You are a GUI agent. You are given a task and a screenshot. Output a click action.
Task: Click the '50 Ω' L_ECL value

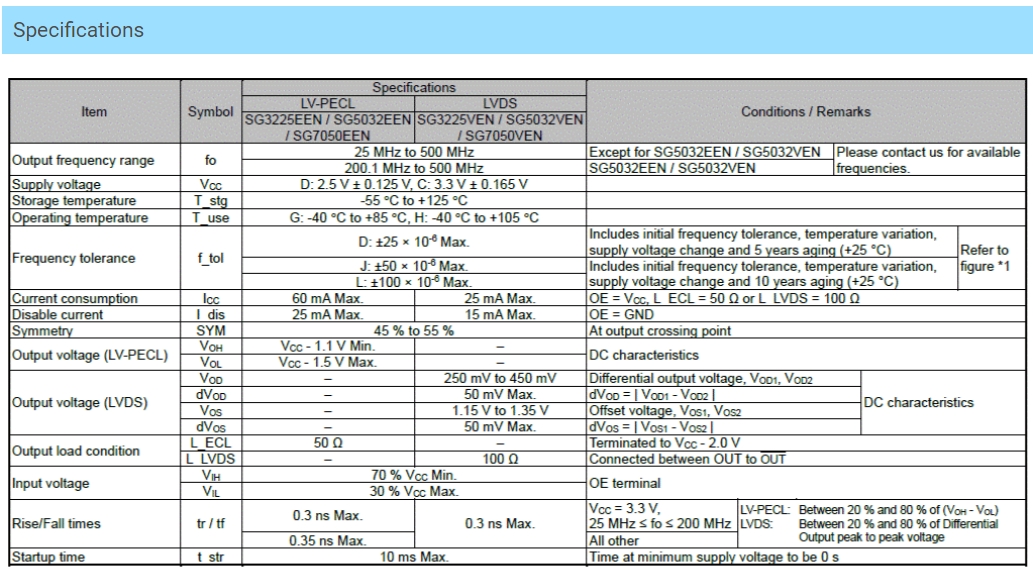point(327,443)
